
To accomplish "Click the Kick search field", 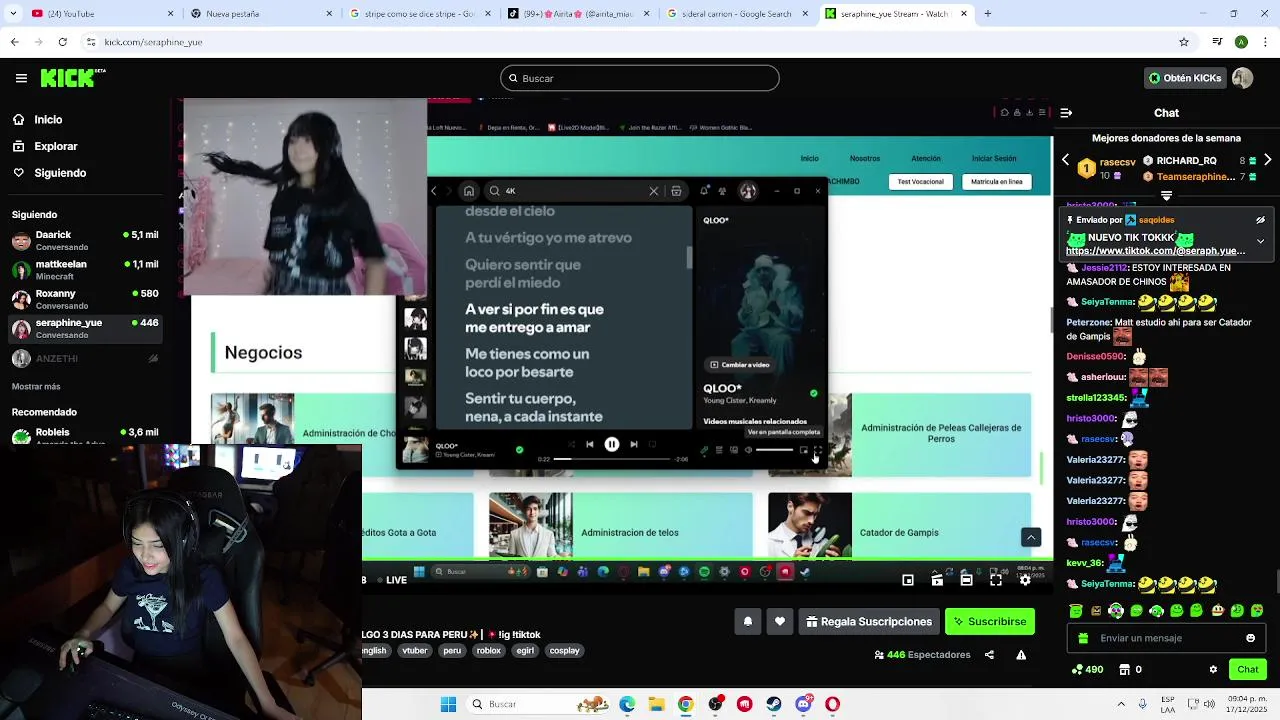I will 640,78.
